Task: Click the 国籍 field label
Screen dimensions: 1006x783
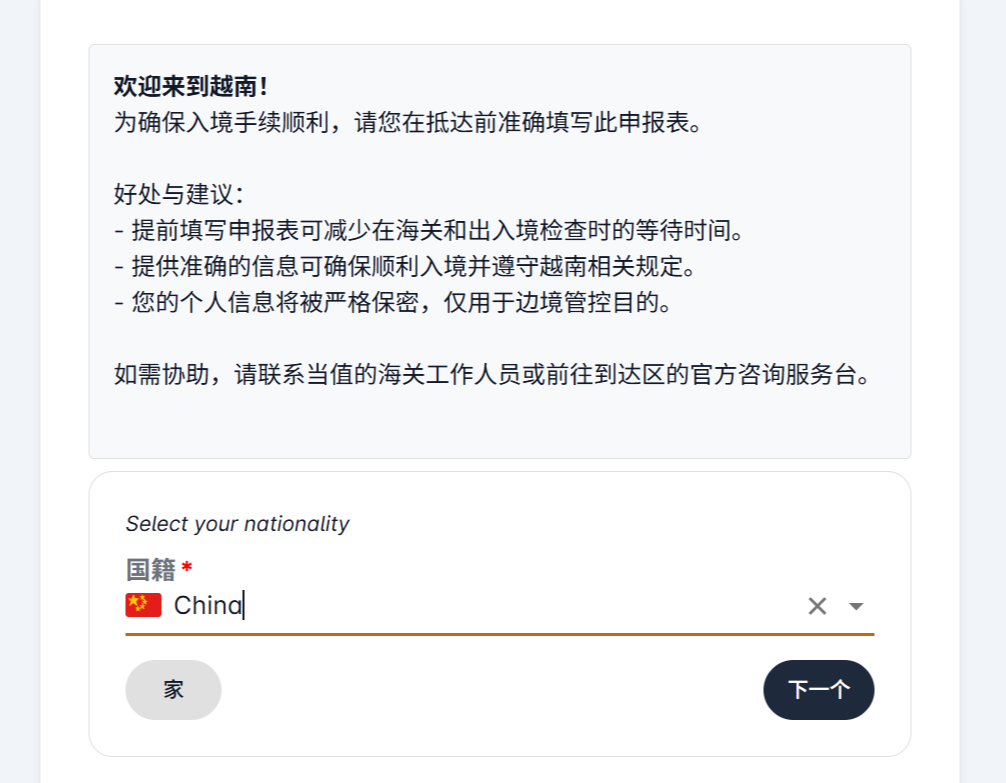Action: (x=151, y=570)
